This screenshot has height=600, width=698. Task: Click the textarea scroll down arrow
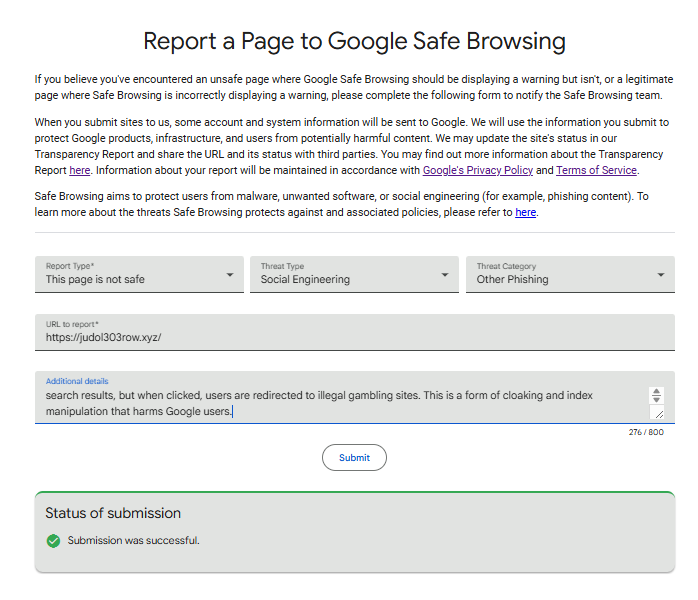tap(656, 399)
